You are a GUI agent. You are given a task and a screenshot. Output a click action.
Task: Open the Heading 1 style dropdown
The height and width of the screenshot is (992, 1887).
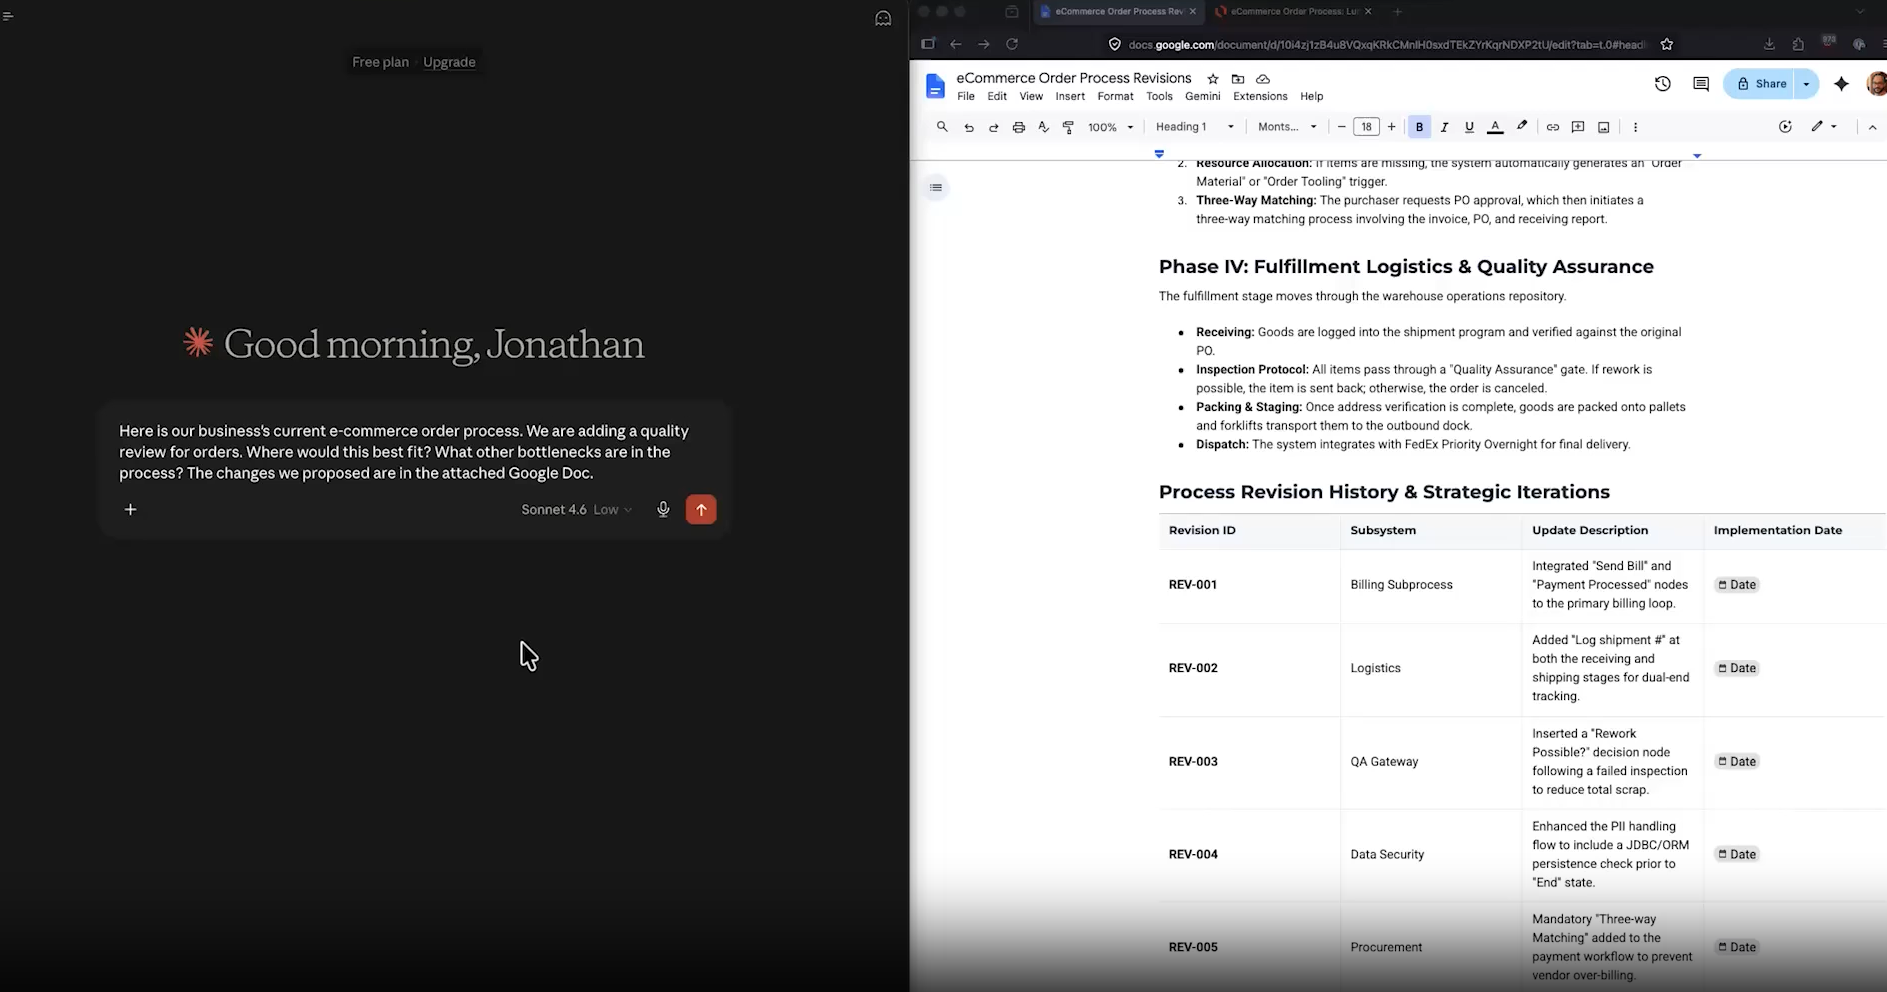coord(1194,127)
